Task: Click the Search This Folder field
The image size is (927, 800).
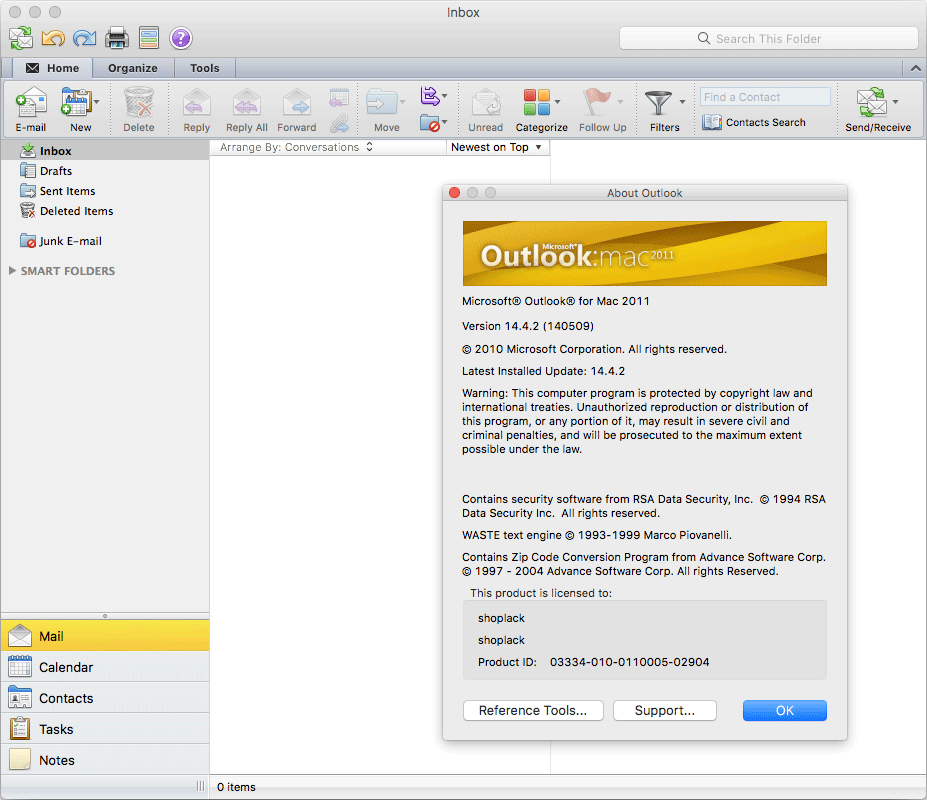Action: point(769,38)
